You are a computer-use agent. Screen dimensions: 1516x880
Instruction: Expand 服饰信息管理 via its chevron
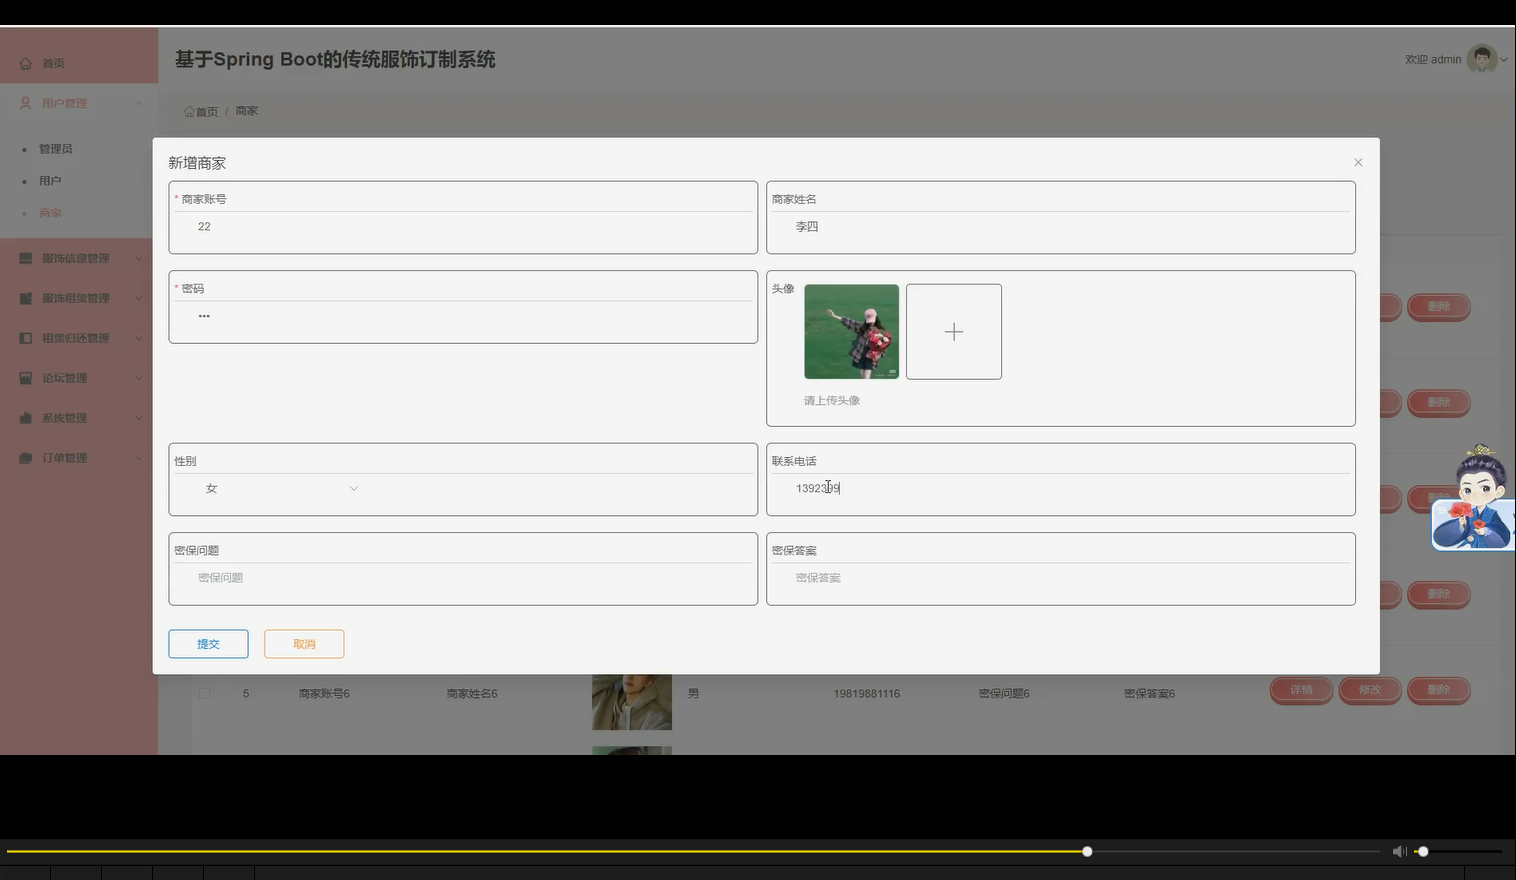(139, 258)
